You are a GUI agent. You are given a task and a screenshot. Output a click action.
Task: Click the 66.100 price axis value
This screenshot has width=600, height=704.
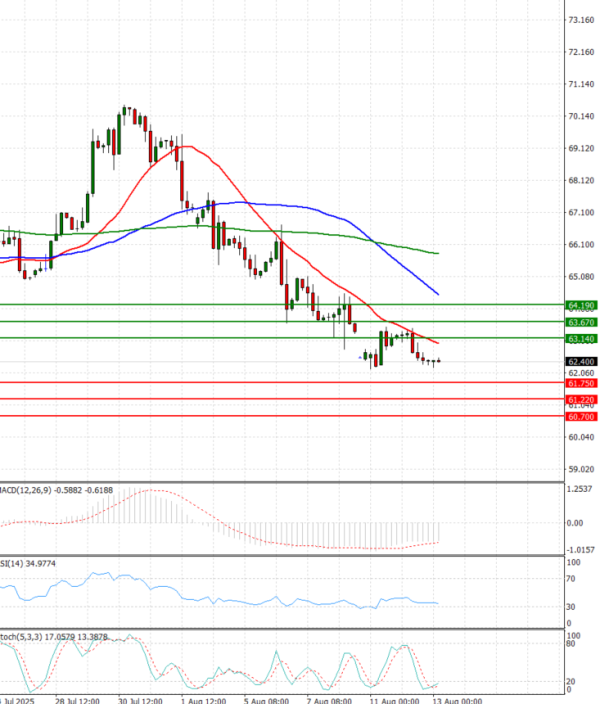[581, 245]
